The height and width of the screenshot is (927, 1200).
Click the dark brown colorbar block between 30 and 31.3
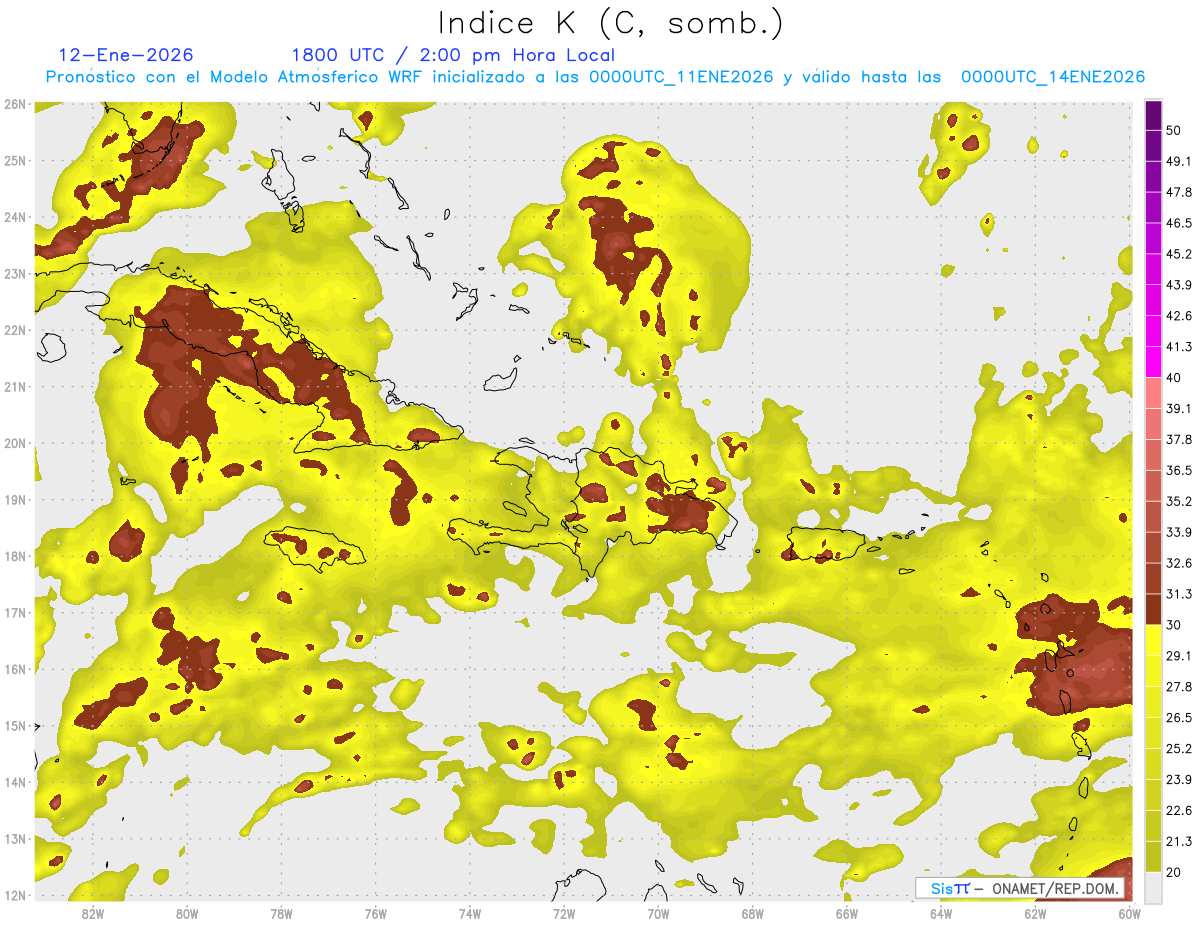pyautogui.click(x=1153, y=609)
